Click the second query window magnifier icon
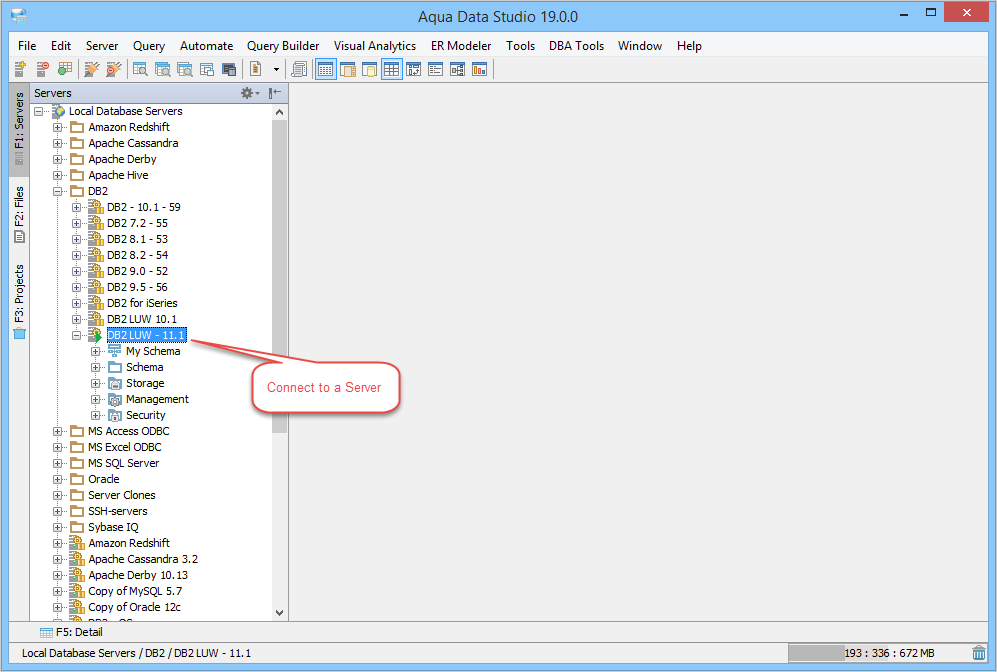The width and height of the screenshot is (997, 672). pos(163,69)
